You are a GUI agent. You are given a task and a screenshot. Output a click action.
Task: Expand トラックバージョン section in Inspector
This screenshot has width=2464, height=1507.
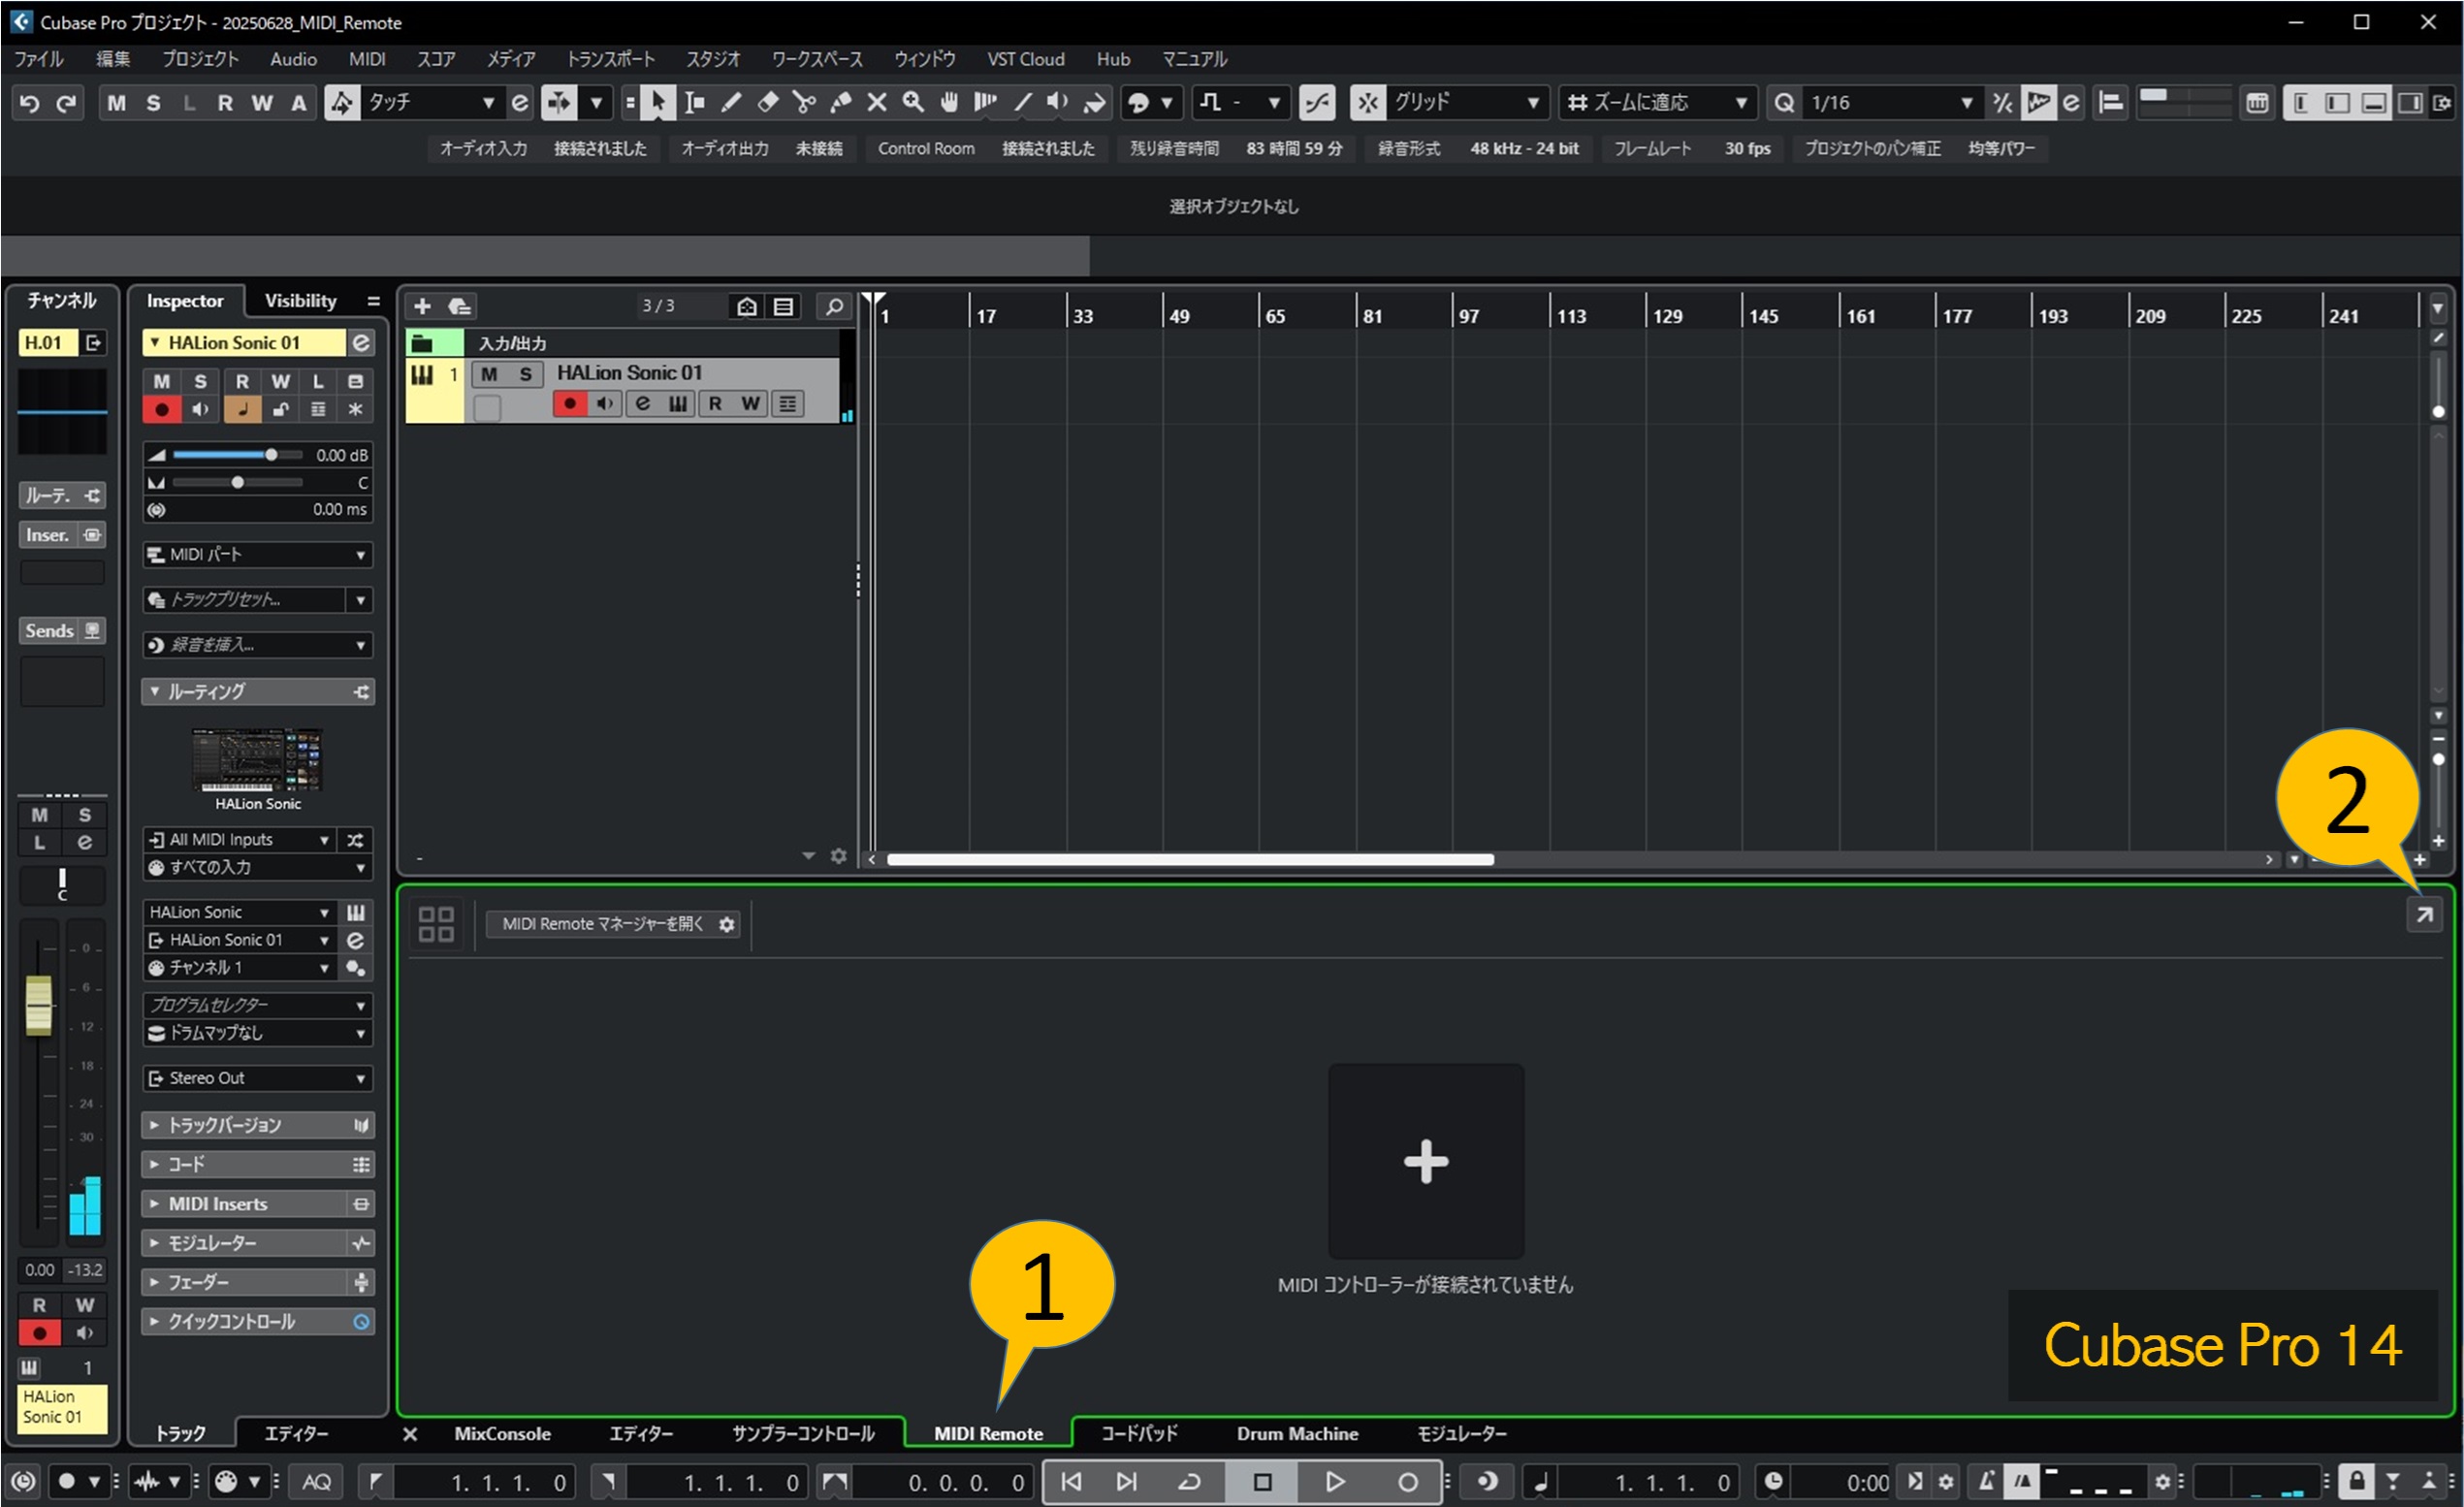click(x=258, y=1125)
